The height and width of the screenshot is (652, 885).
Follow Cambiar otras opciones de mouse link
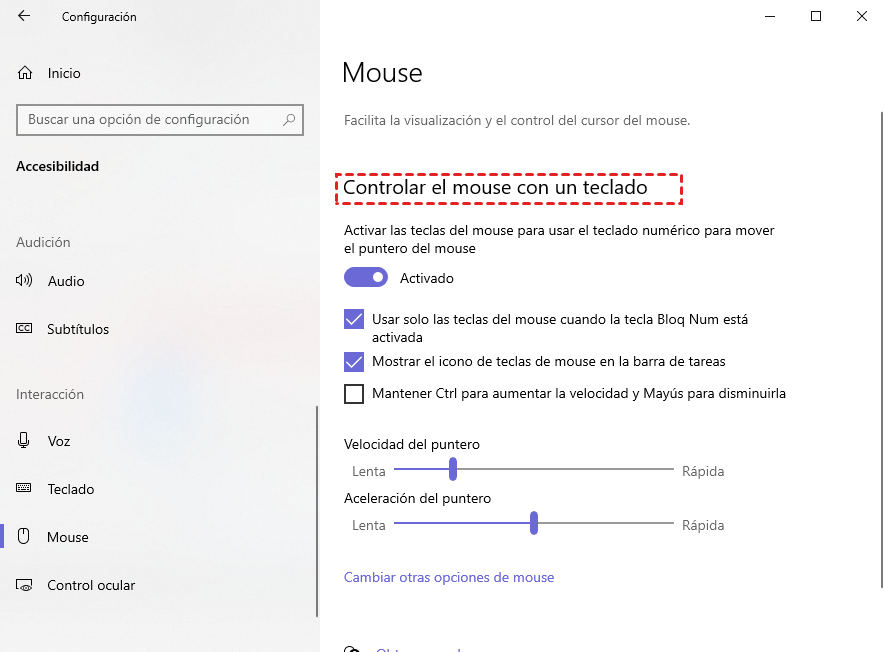(x=449, y=577)
